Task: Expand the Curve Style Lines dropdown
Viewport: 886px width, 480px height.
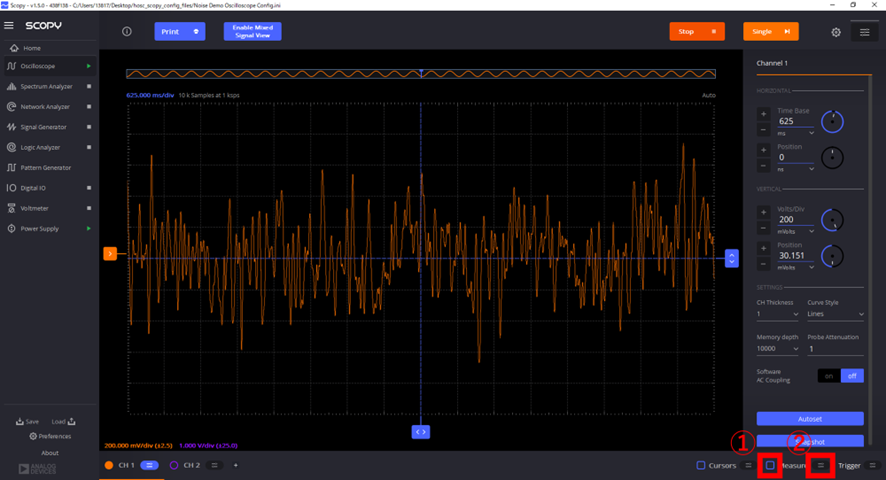Action: pos(835,314)
